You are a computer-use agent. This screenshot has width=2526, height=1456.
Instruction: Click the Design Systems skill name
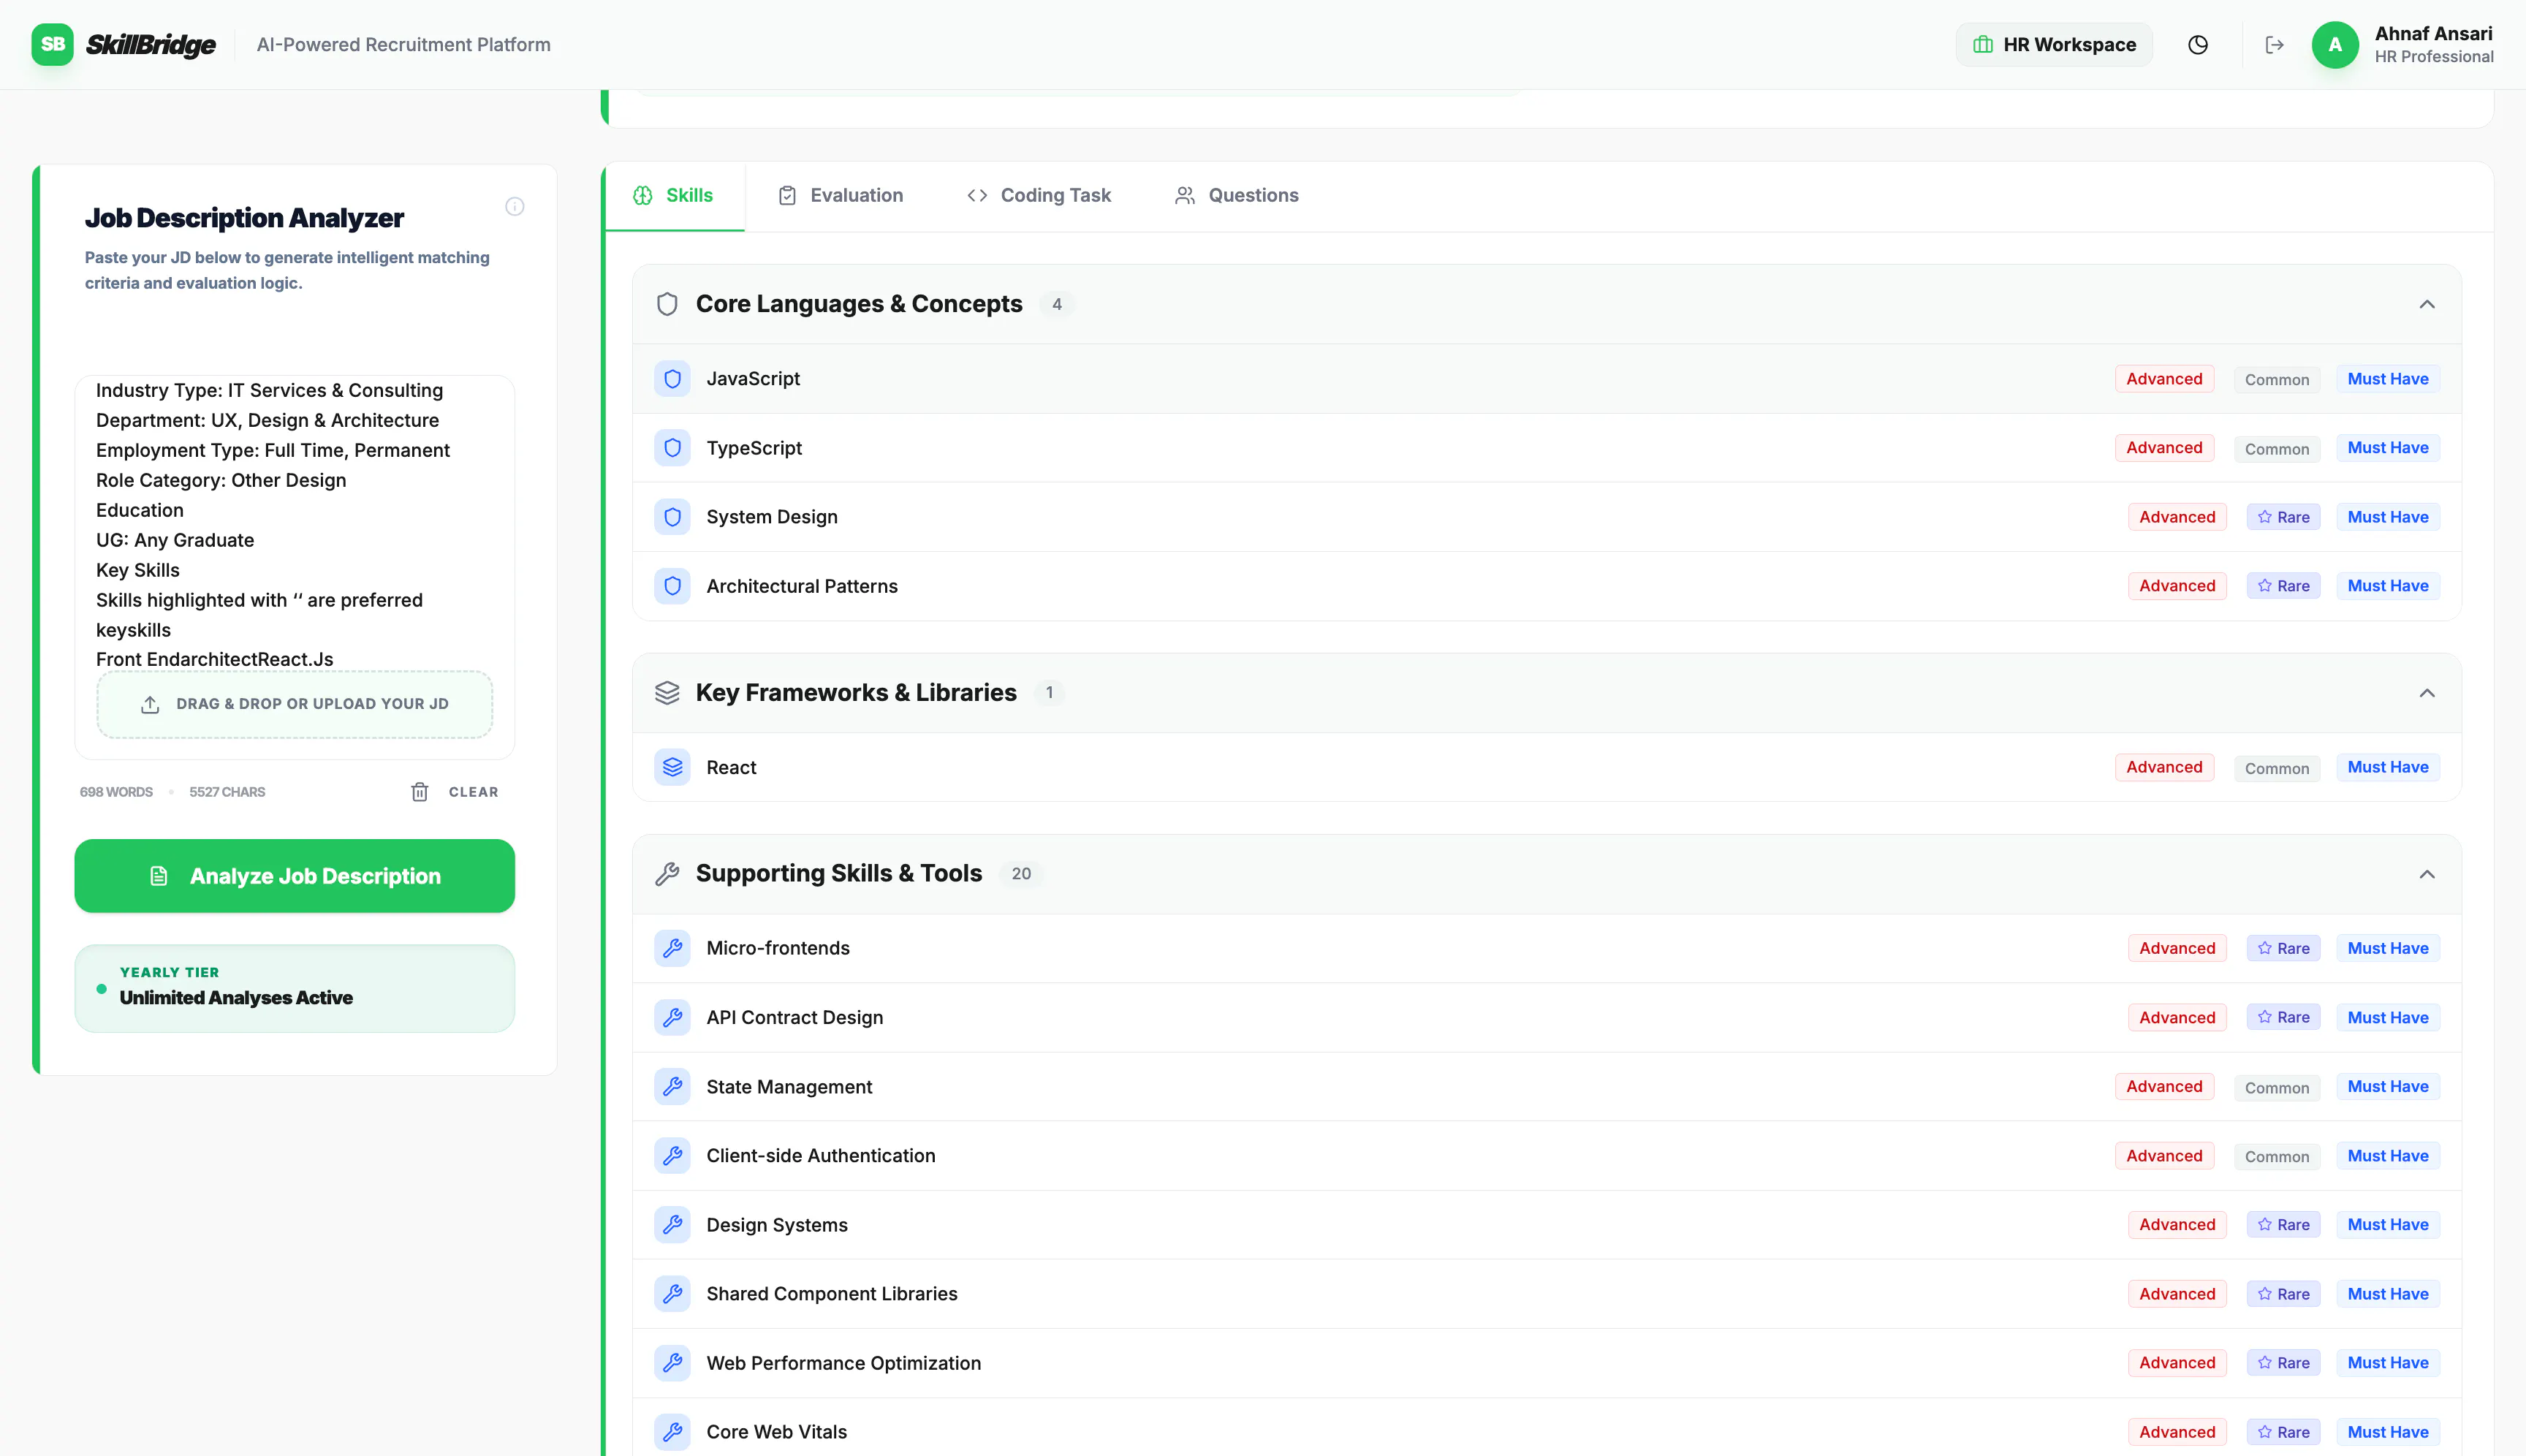point(777,1224)
